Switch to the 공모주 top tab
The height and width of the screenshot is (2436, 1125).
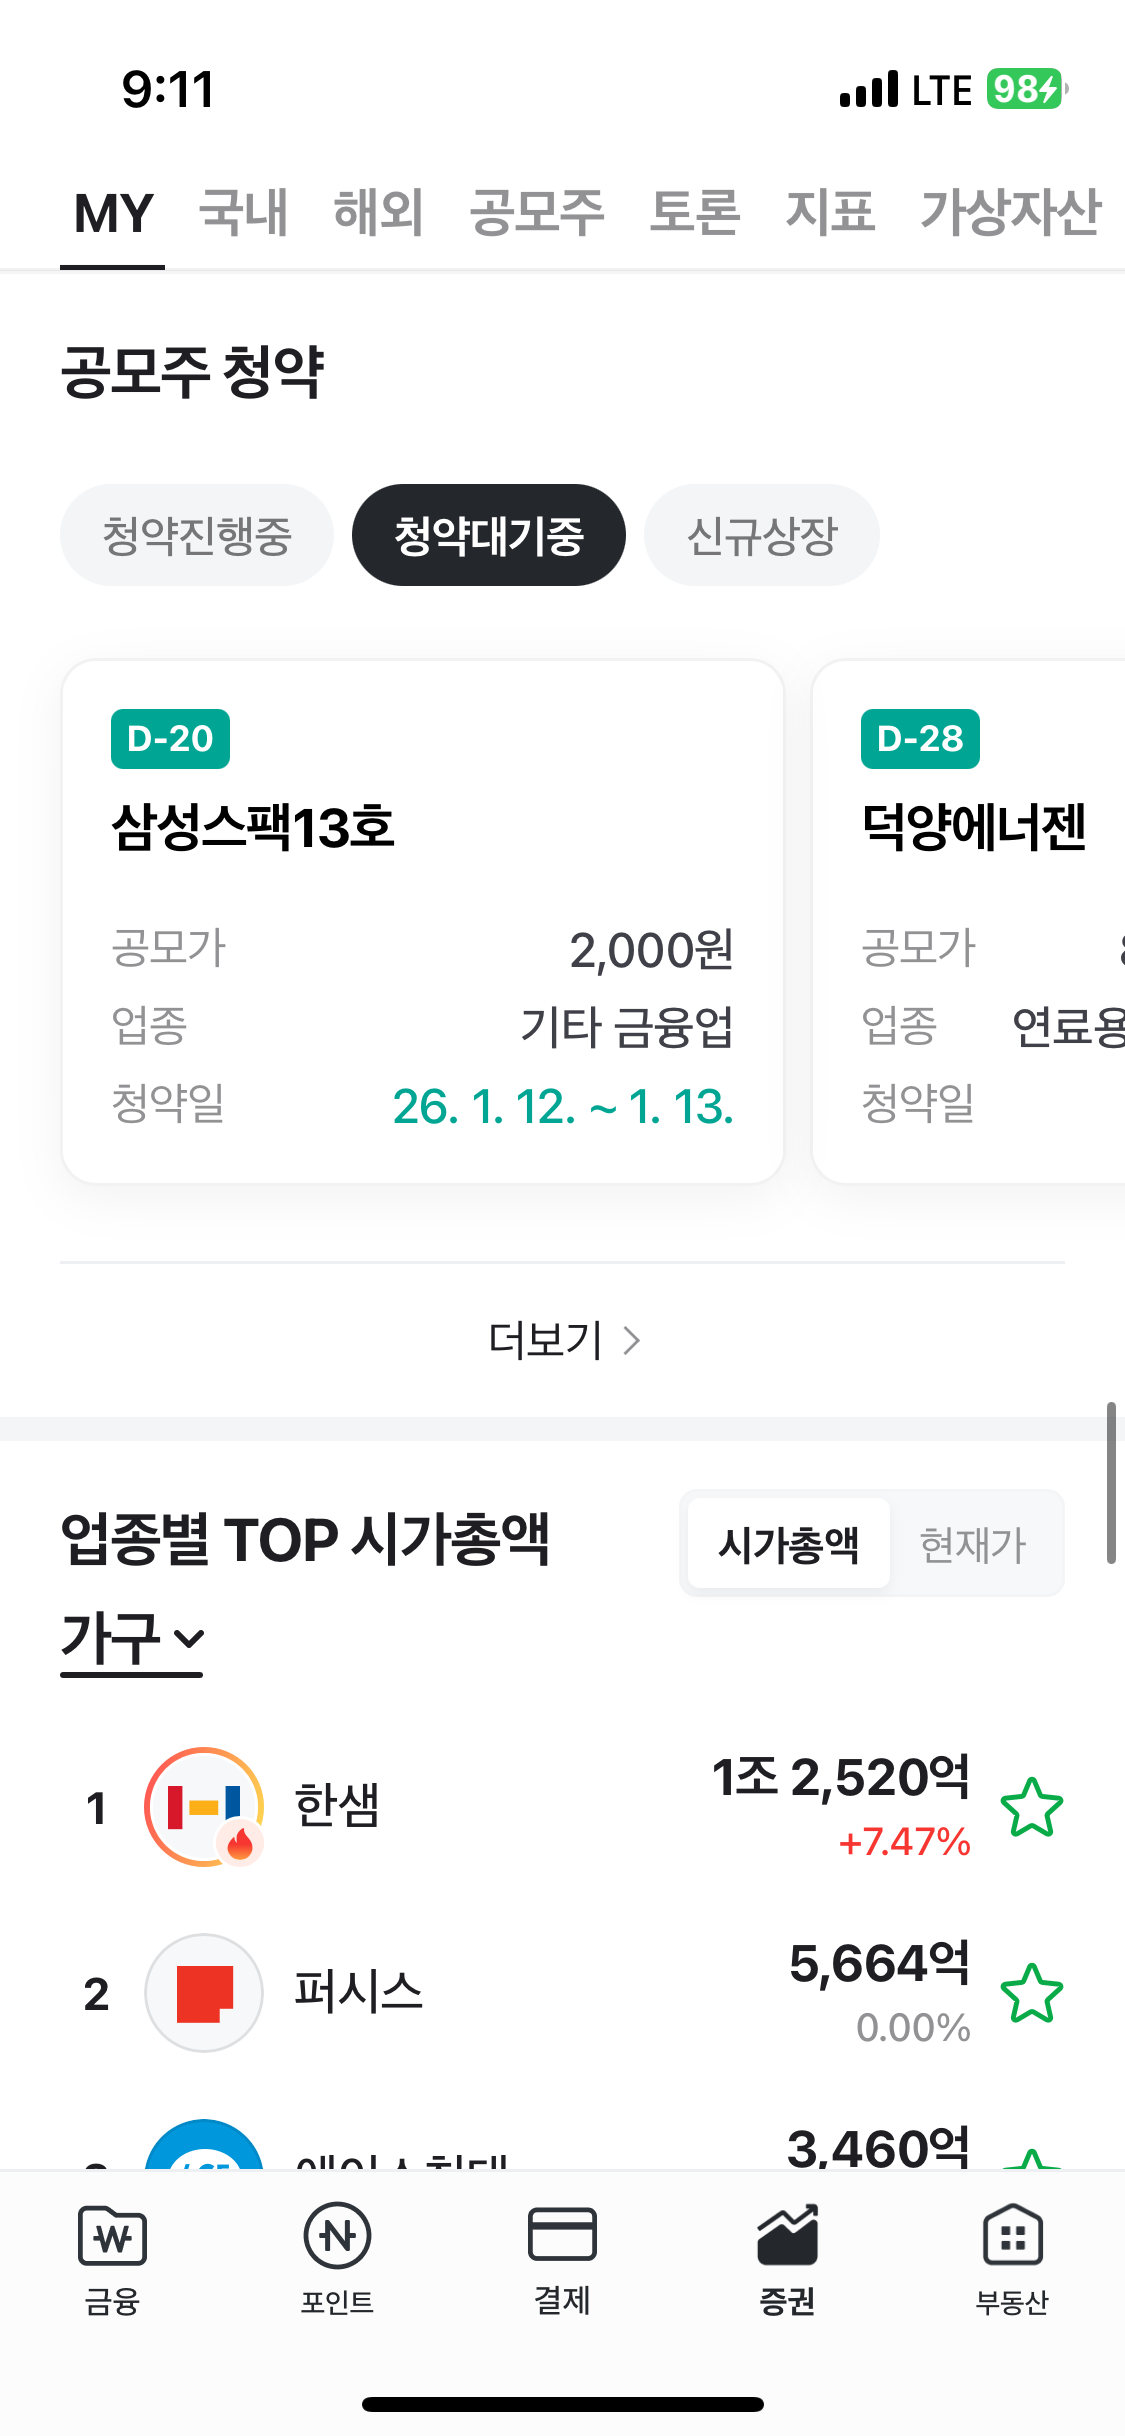pyautogui.click(x=537, y=212)
